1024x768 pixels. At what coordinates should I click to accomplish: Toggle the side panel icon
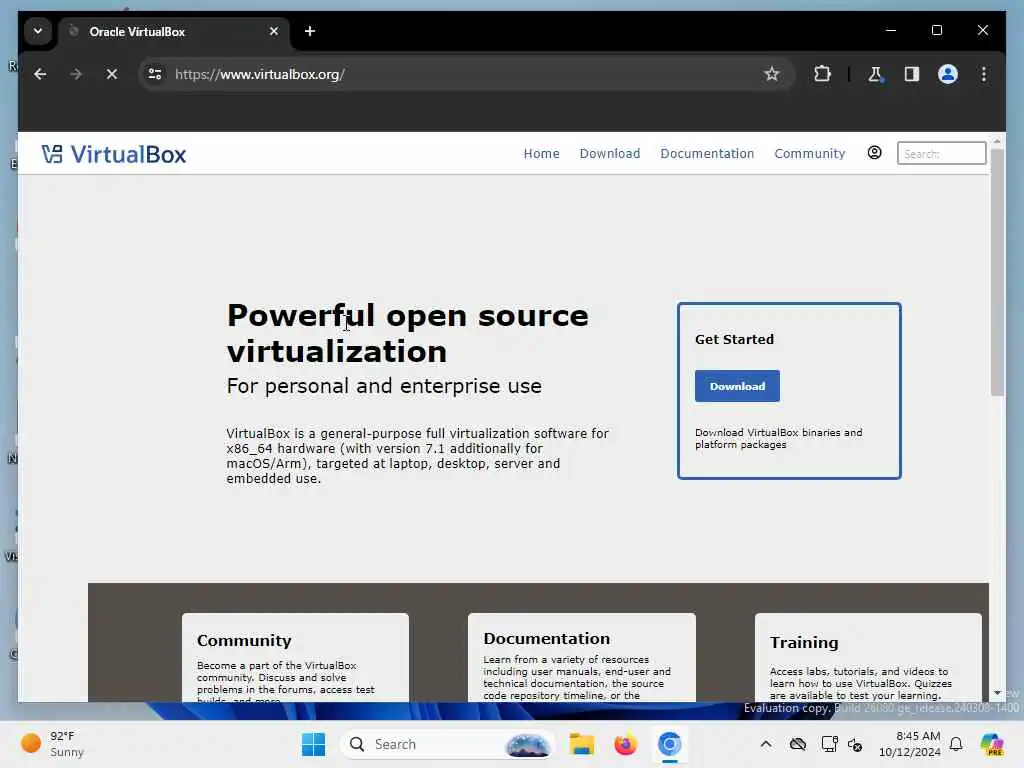coord(912,74)
